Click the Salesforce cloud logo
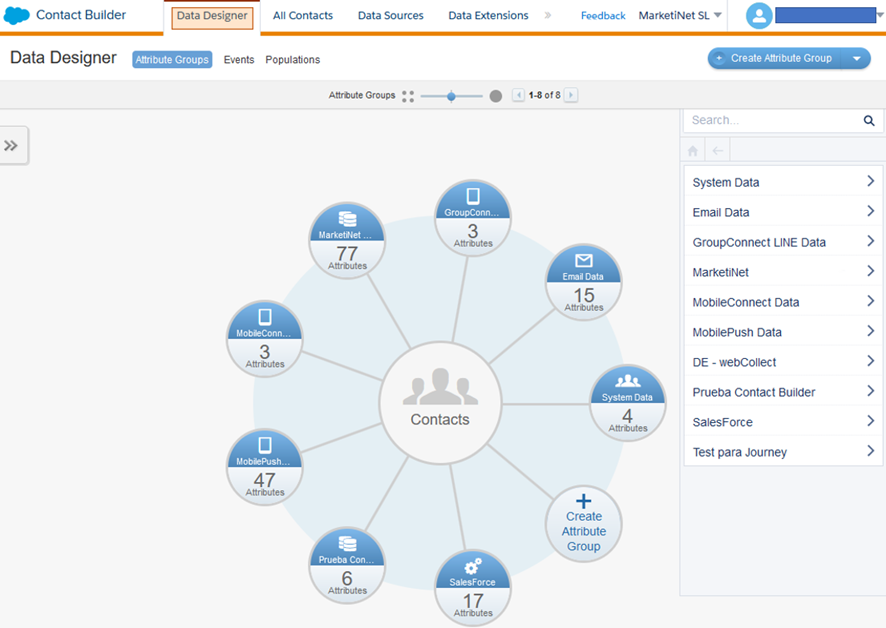Image resolution: width=886 pixels, height=628 pixels. click(16, 15)
